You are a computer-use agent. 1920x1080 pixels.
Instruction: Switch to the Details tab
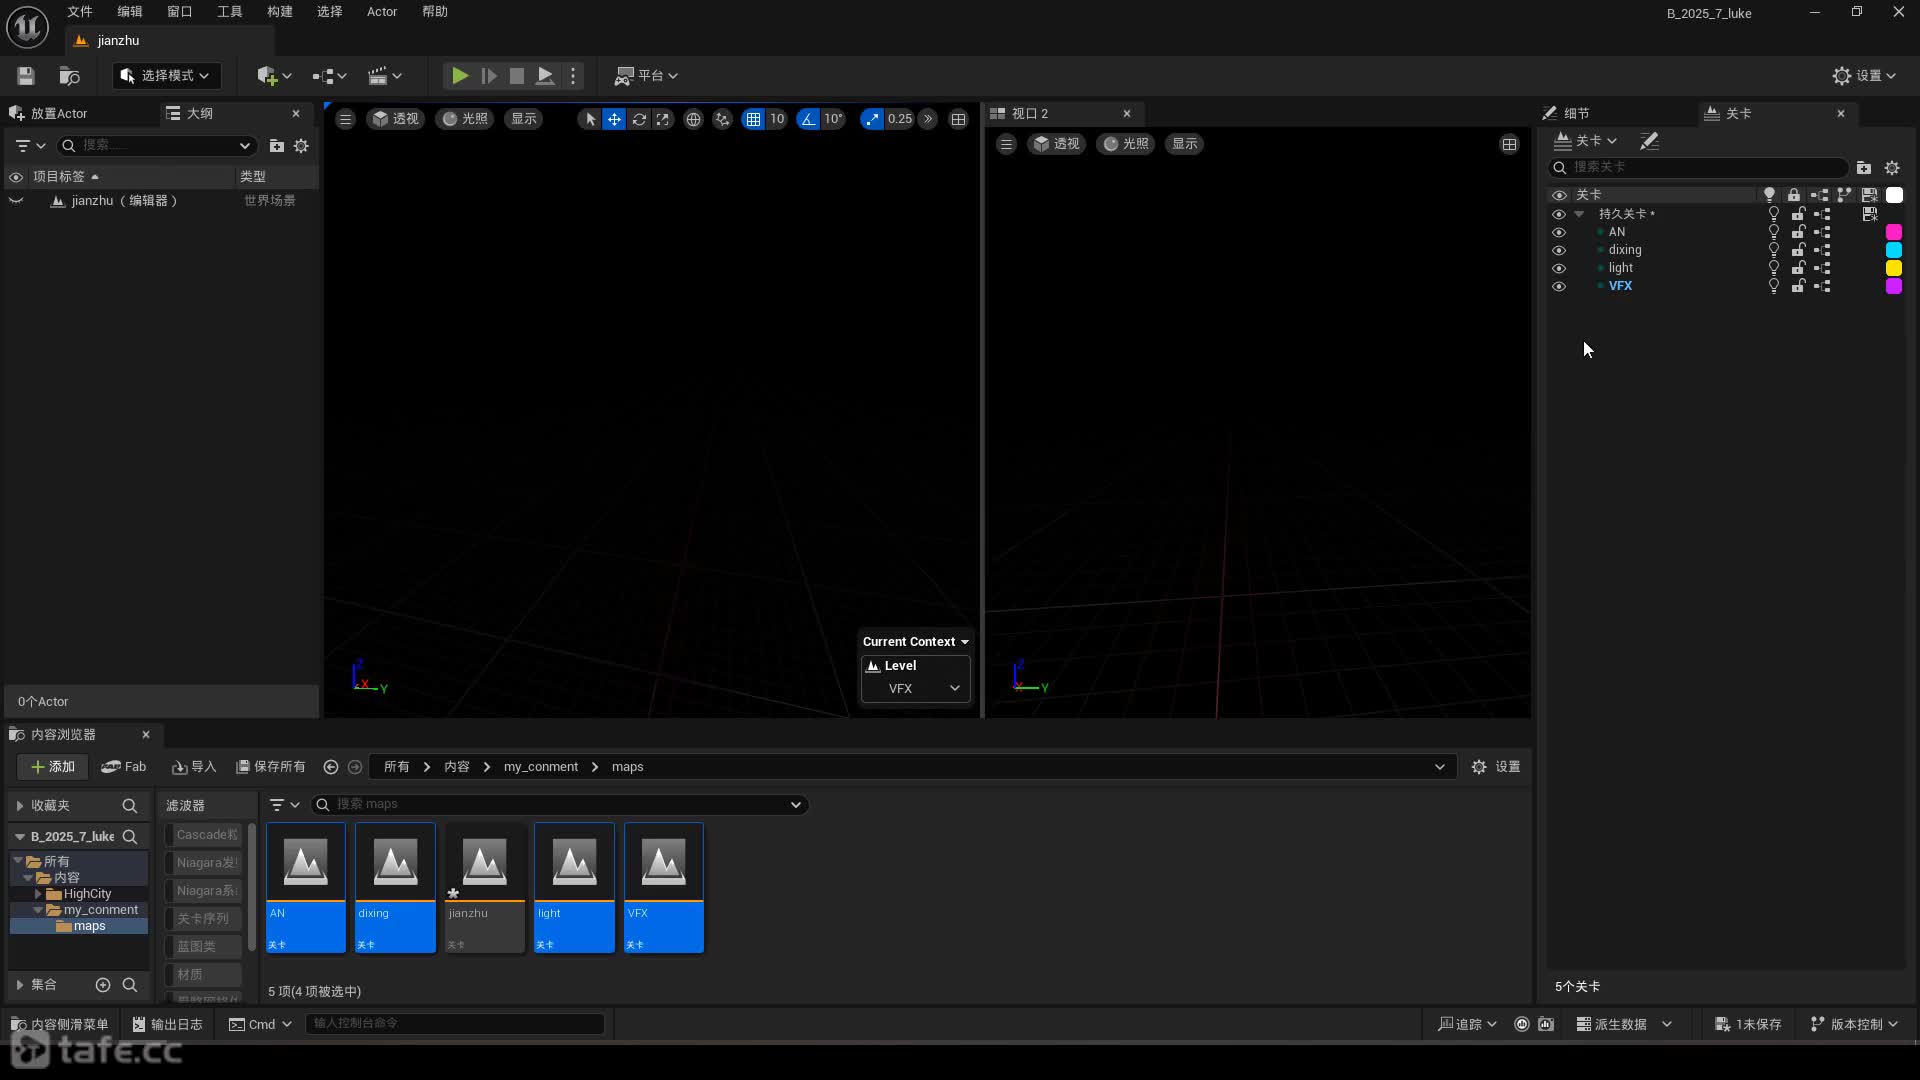[x=1577, y=113]
